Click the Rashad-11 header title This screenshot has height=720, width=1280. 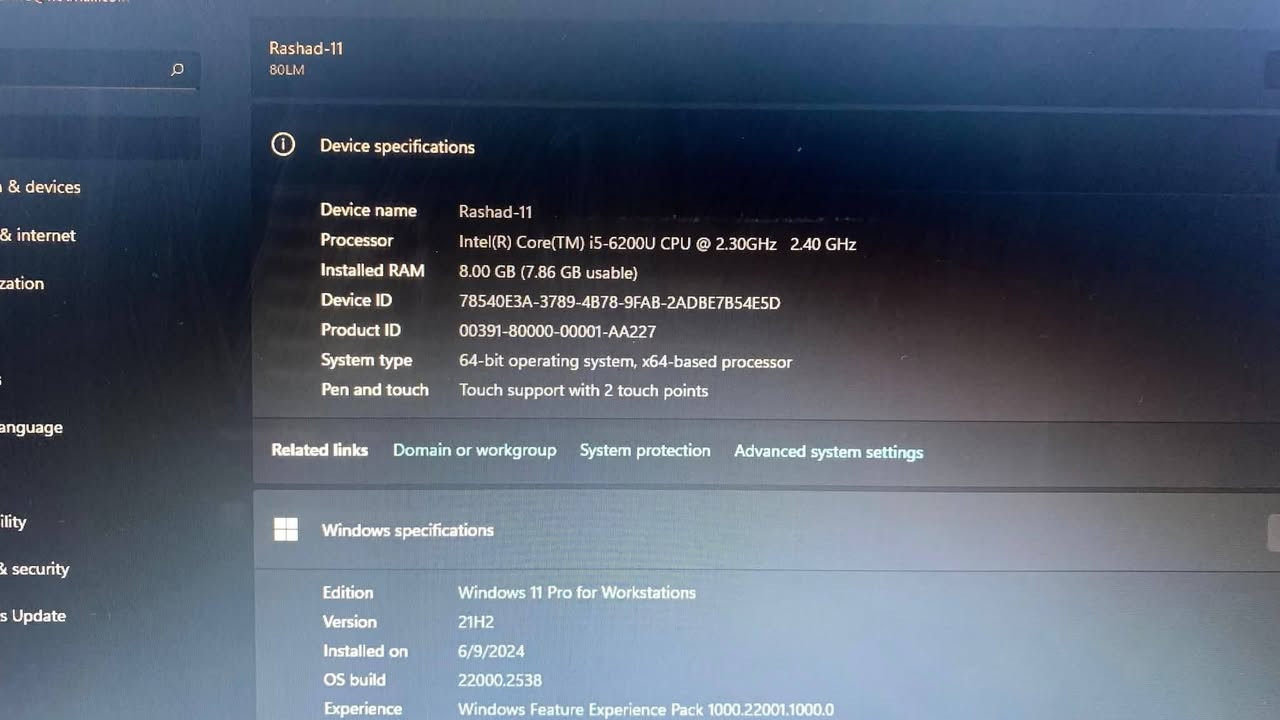tap(306, 48)
